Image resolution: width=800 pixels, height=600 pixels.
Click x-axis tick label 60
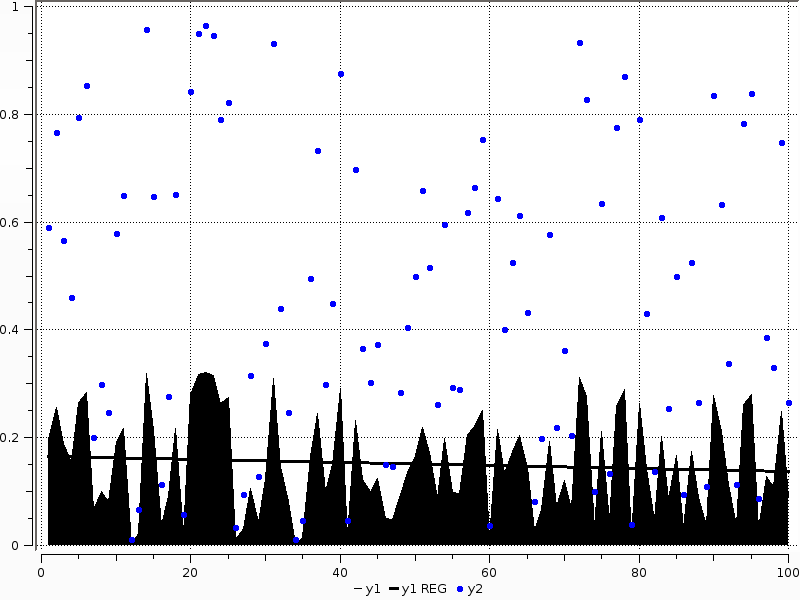[x=489, y=572]
